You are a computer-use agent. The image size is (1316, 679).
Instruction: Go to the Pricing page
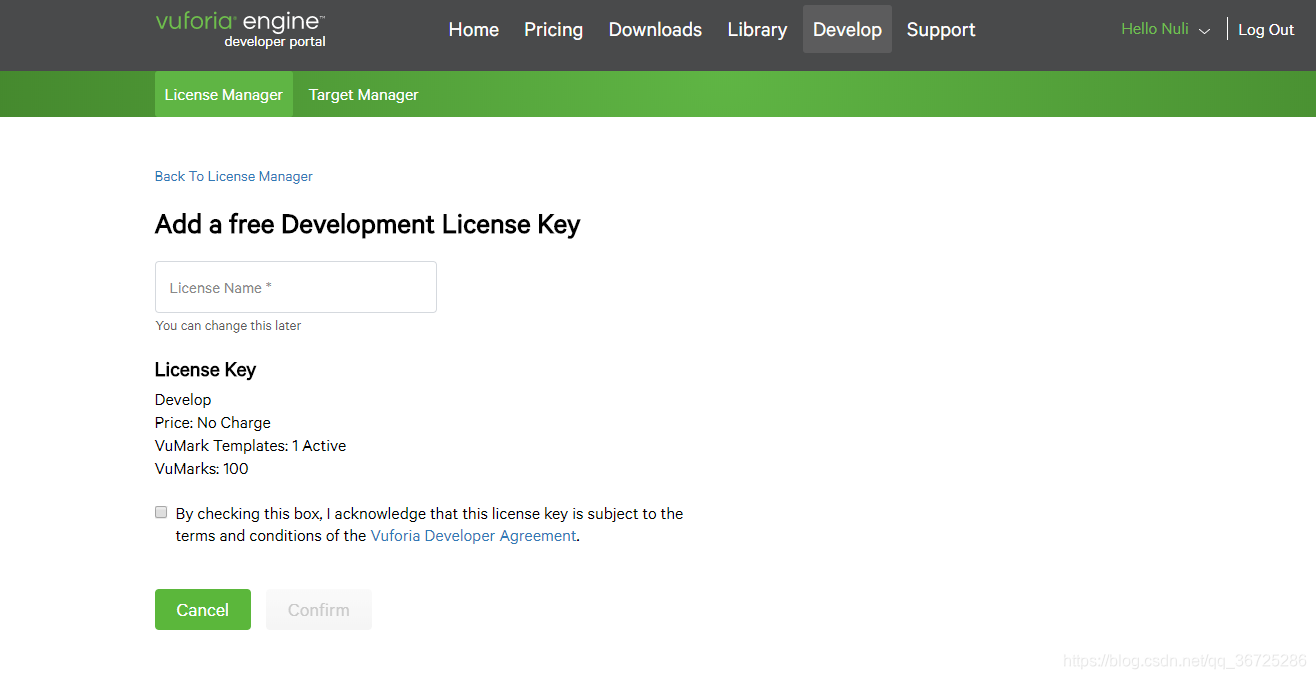[x=553, y=29]
